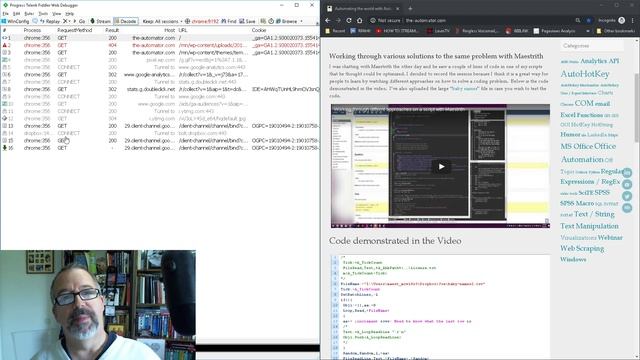Select session 8 stats.g.doubleclick.net
Screen dimensions: 640x360
tap(160, 89)
